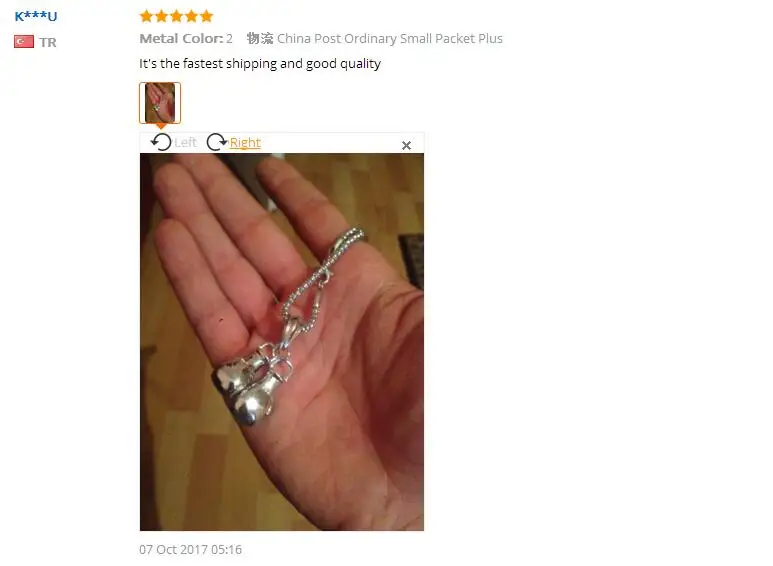The image size is (773, 566).
Task: Select the second orange rating star
Action: click(161, 16)
